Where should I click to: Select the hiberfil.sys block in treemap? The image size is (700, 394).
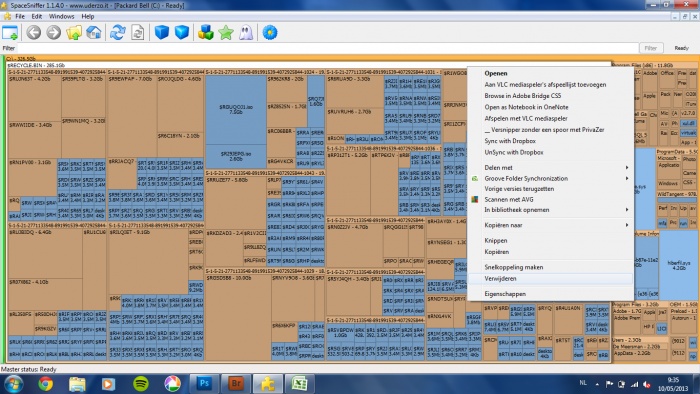click(679, 265)
